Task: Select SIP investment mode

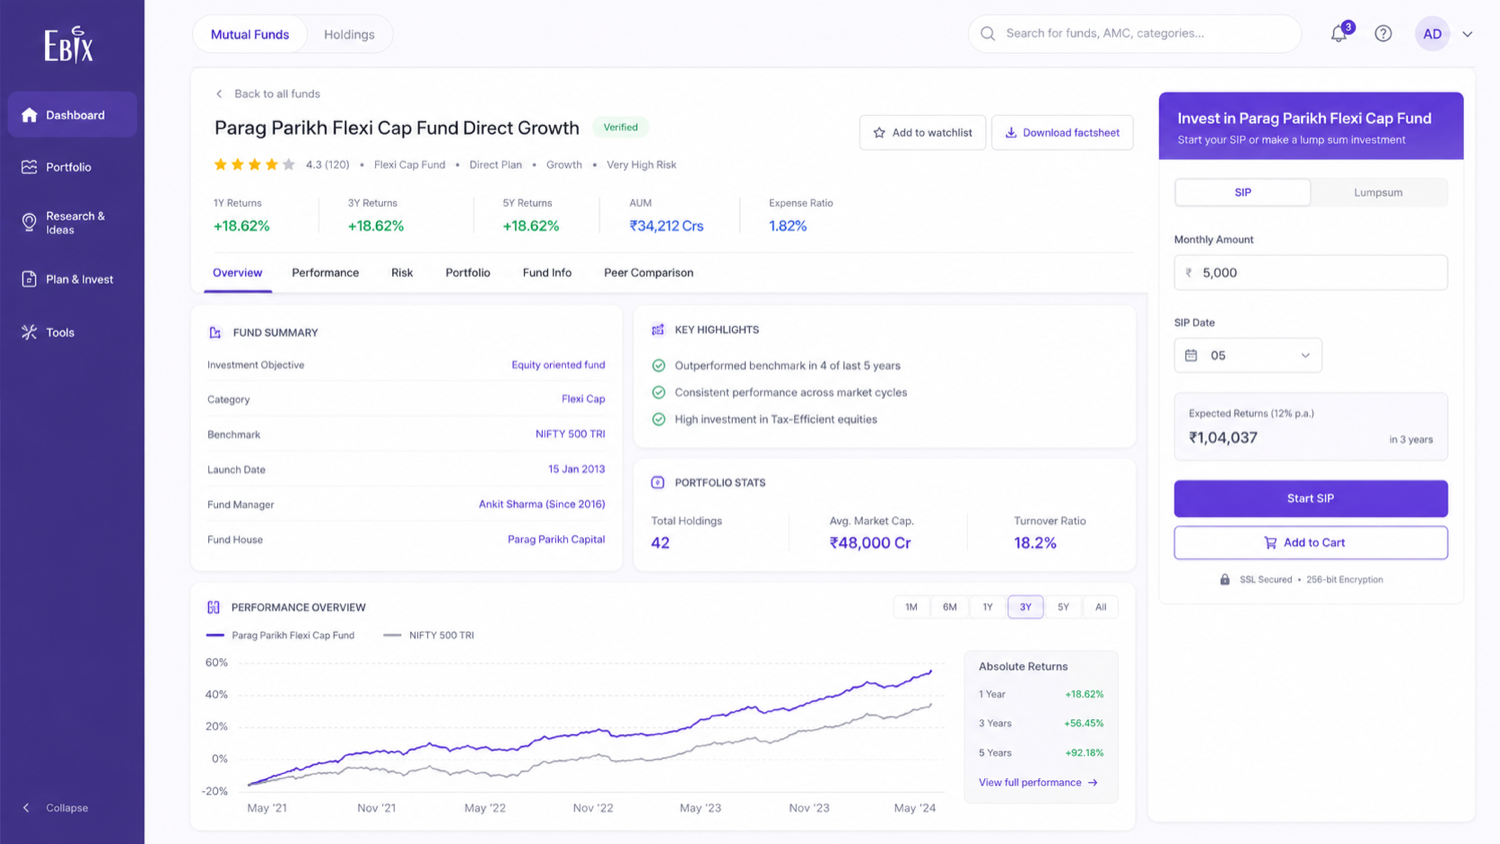Action: pyautogui.click(x=1242, y=192)
